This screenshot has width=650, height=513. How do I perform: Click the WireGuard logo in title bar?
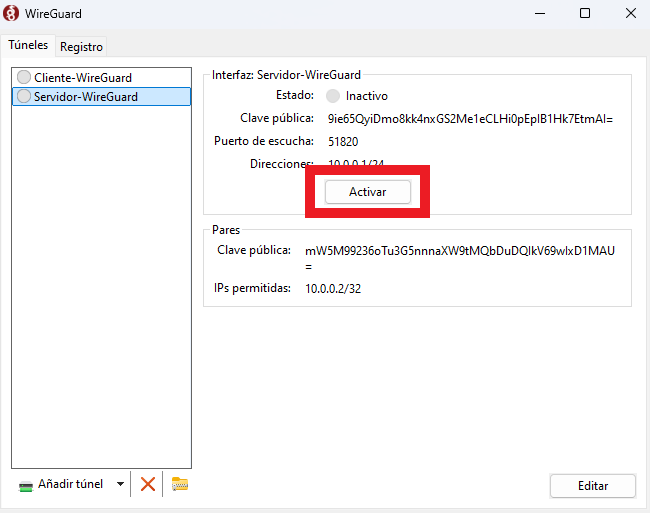pyautogui.click(x=11, y=13)
